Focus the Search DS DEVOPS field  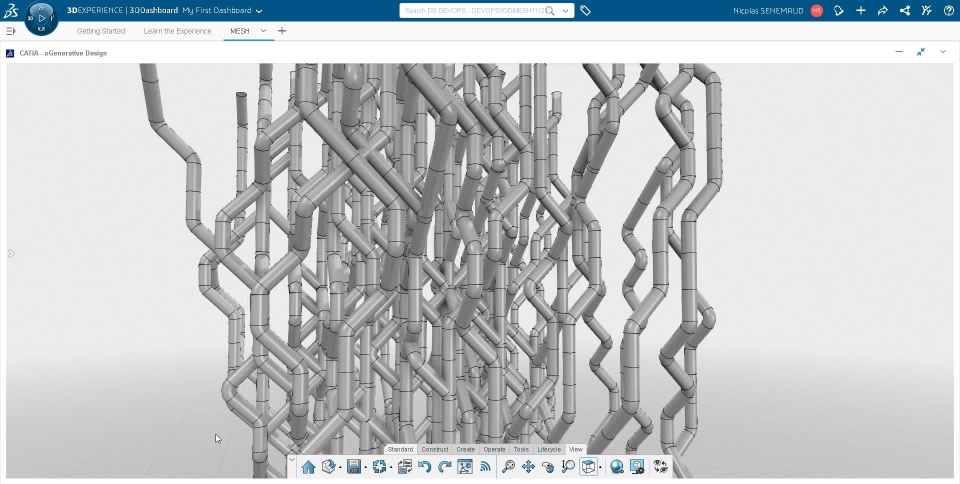pos(474,10)
